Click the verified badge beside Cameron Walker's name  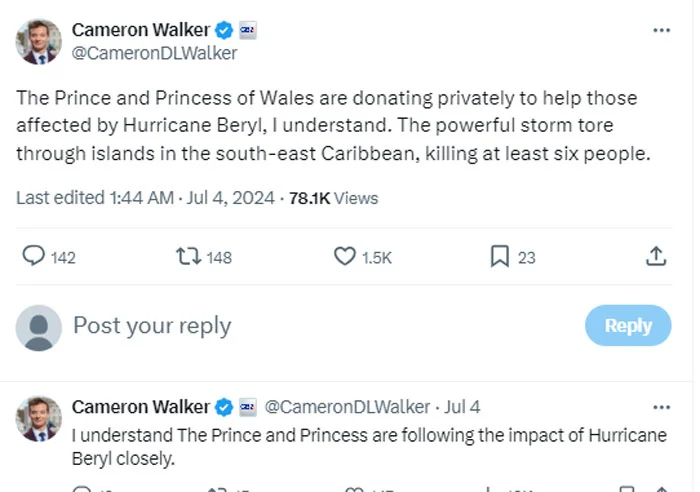coord(224,31)
